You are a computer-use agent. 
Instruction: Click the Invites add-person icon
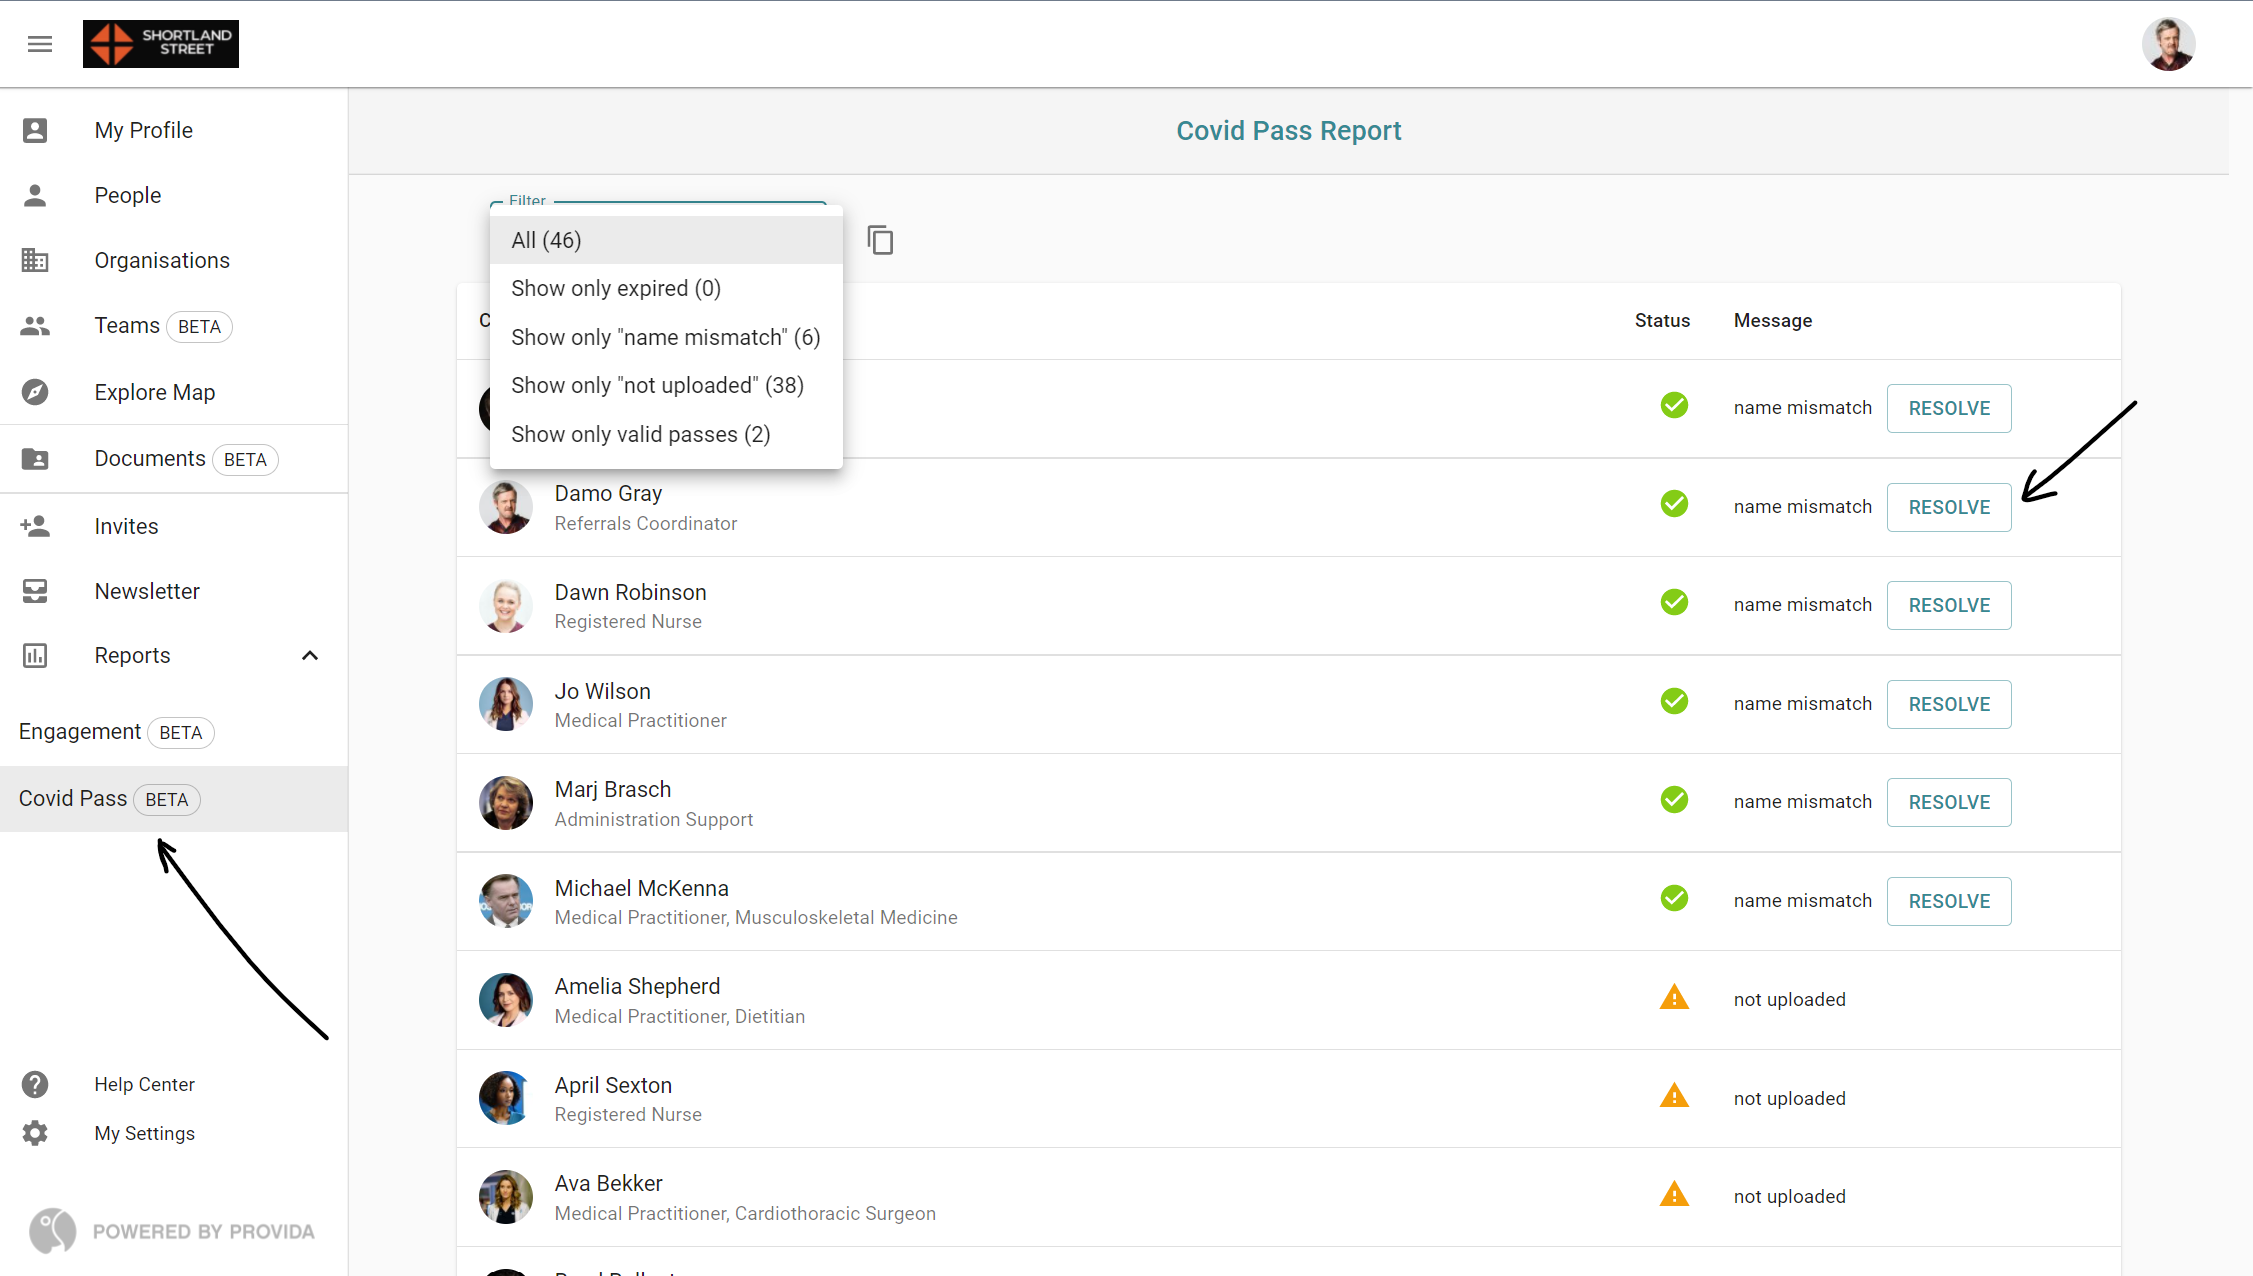click(x=35, y=526)
